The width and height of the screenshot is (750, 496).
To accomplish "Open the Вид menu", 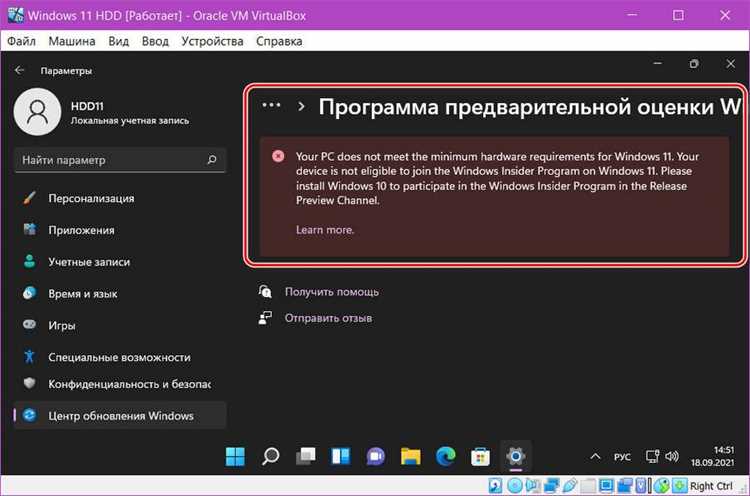I will click(119, 41).
